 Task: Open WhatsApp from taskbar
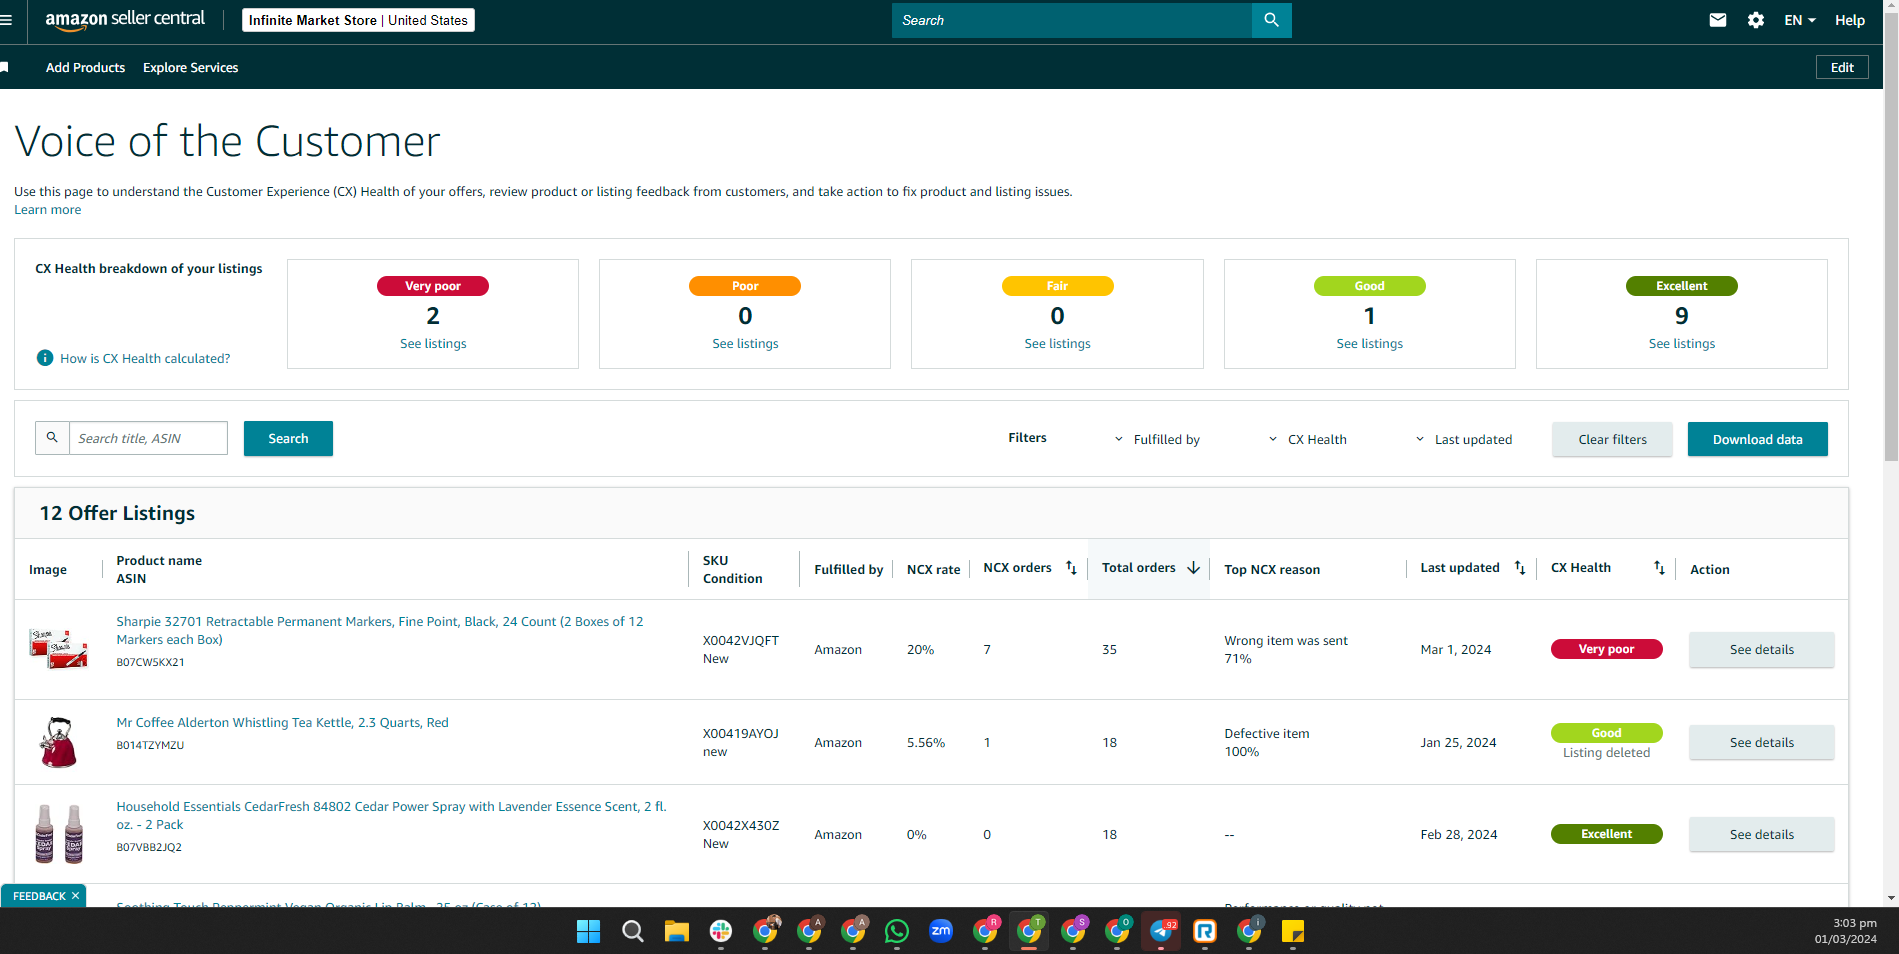tap(897, 932)
